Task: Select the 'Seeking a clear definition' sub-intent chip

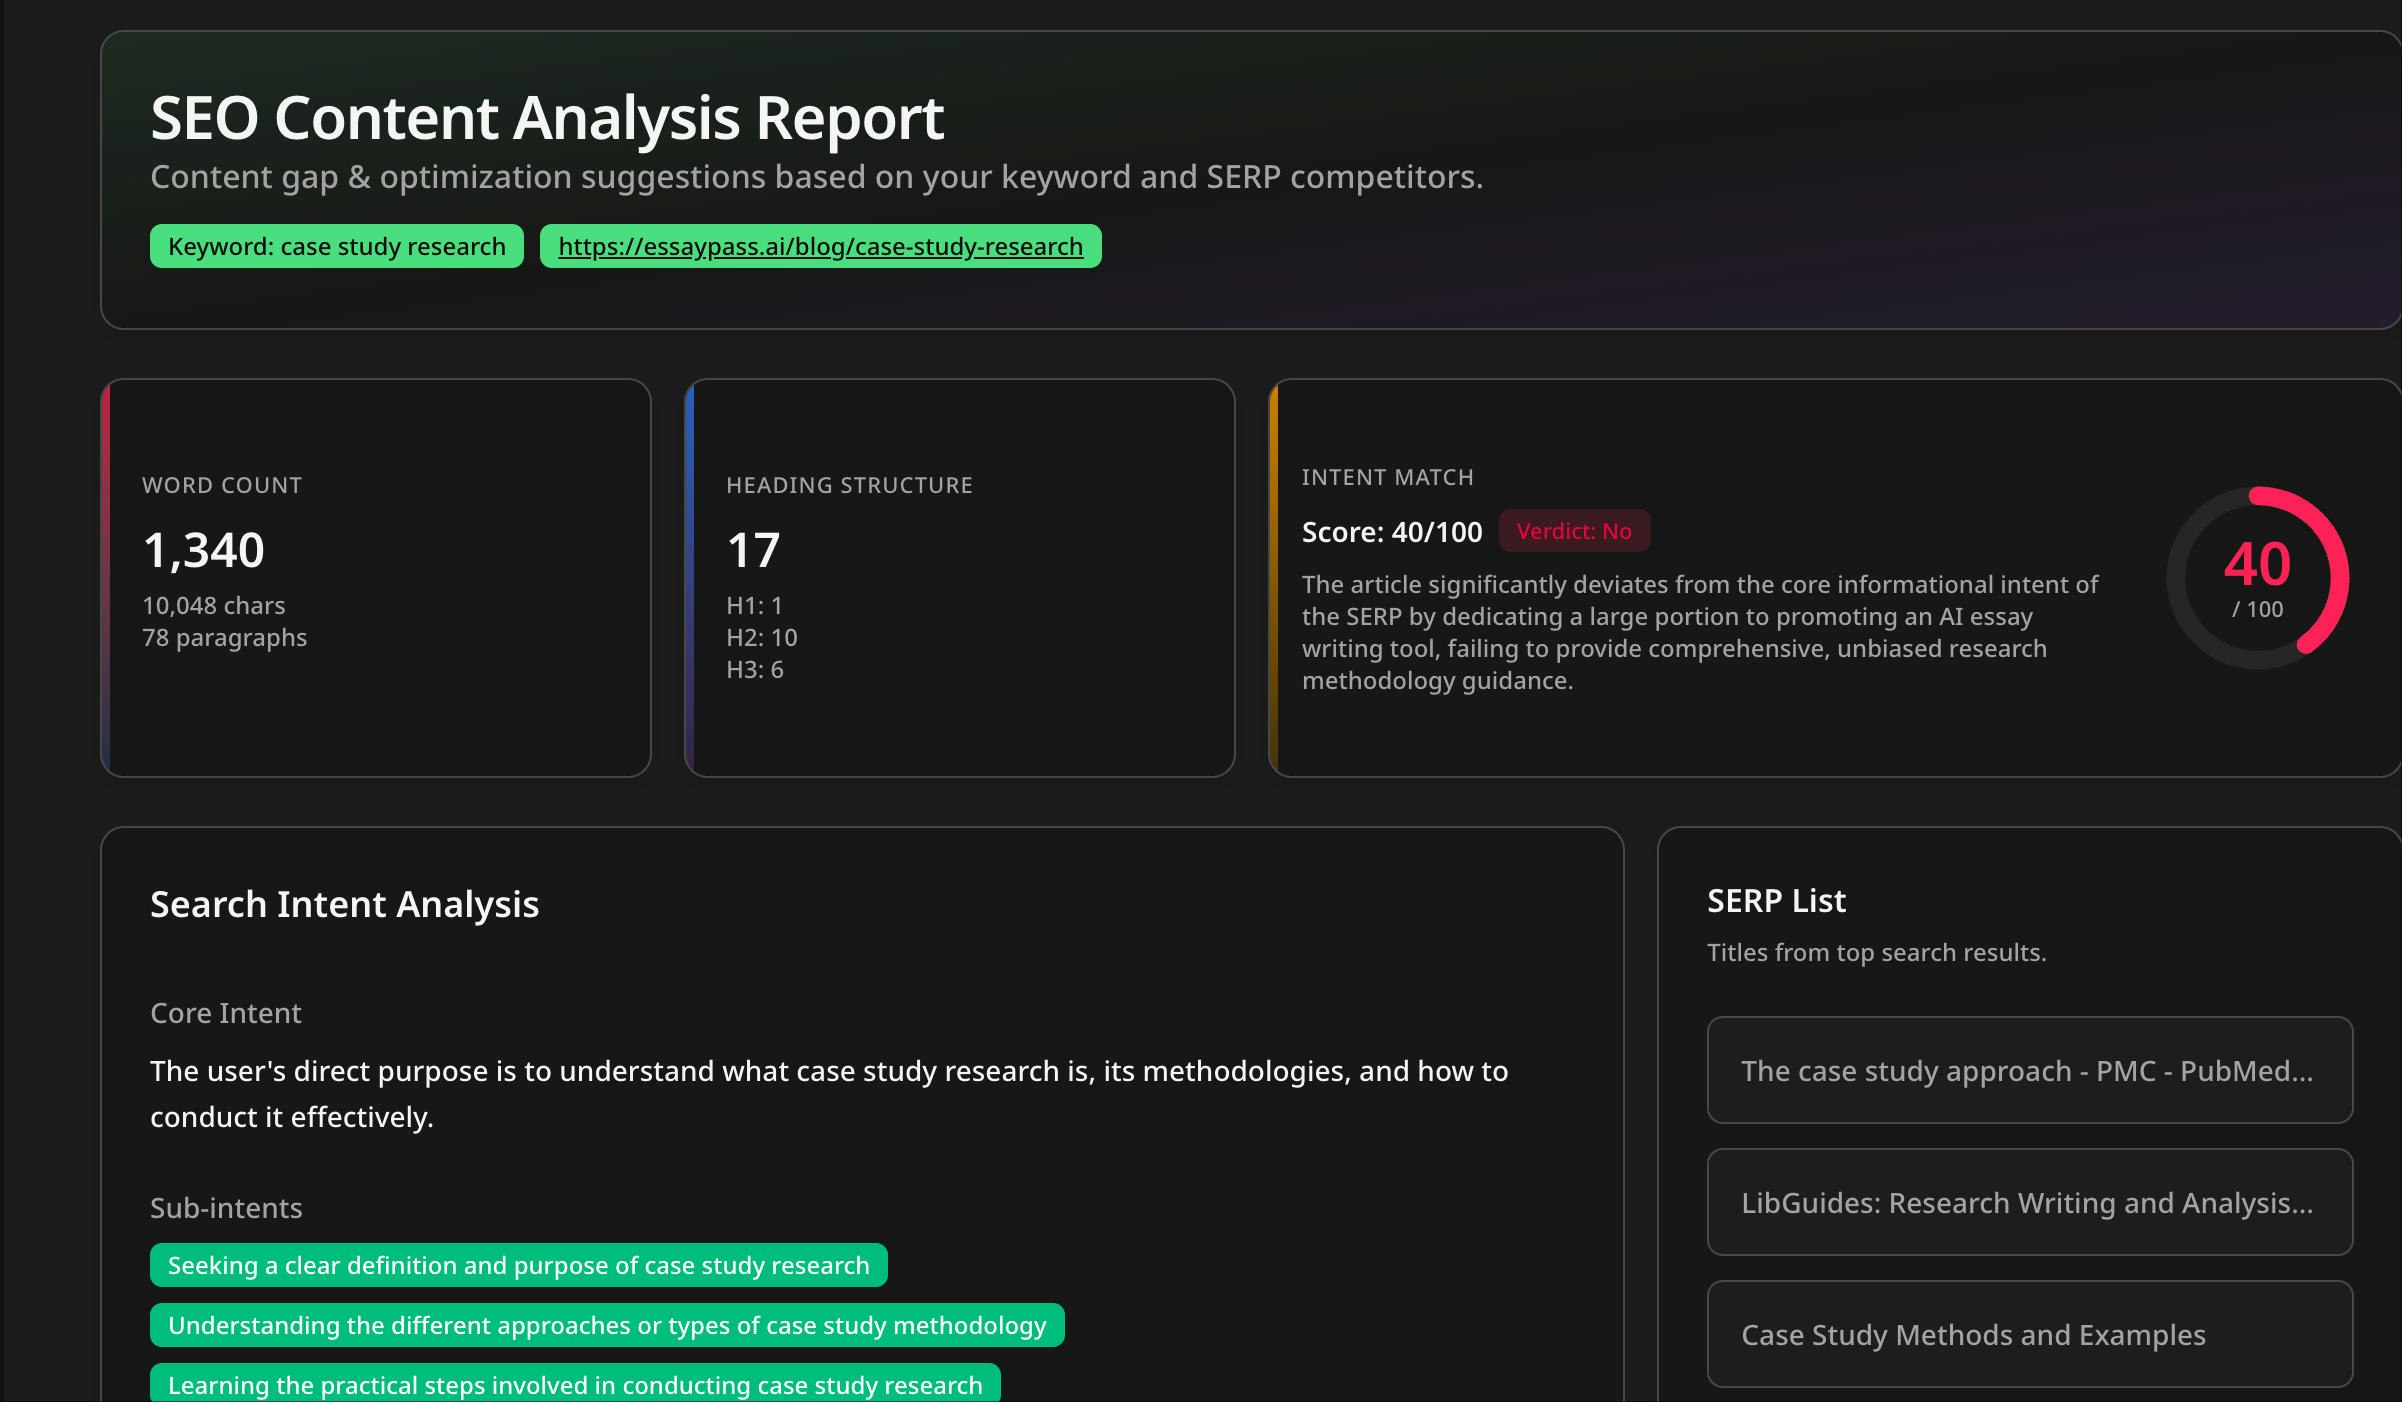Action: tap(518, 1265)
